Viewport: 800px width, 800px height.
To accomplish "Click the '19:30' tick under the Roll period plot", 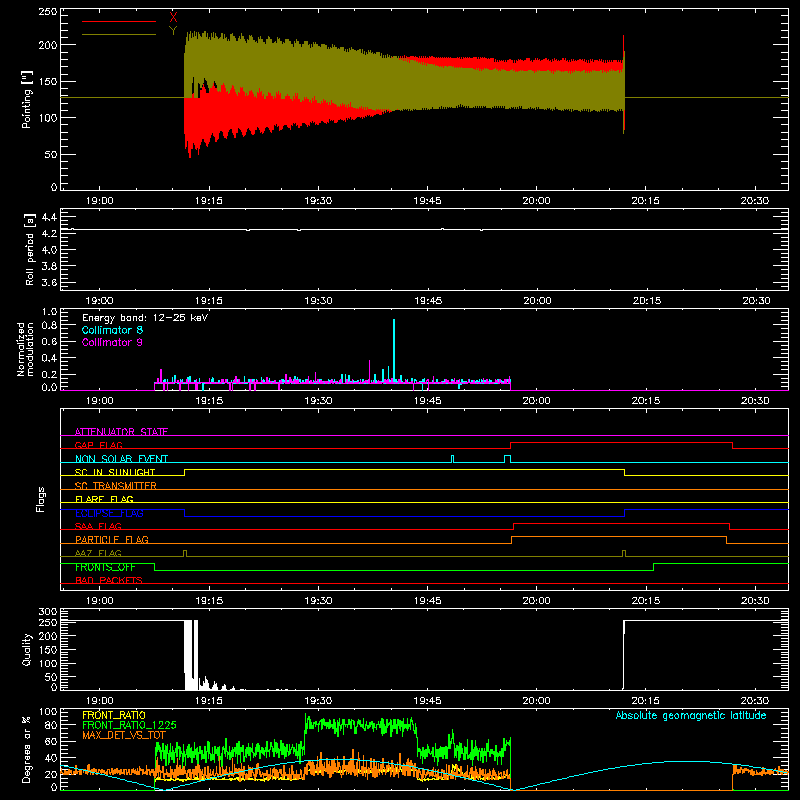I will (x=318, y=301).
